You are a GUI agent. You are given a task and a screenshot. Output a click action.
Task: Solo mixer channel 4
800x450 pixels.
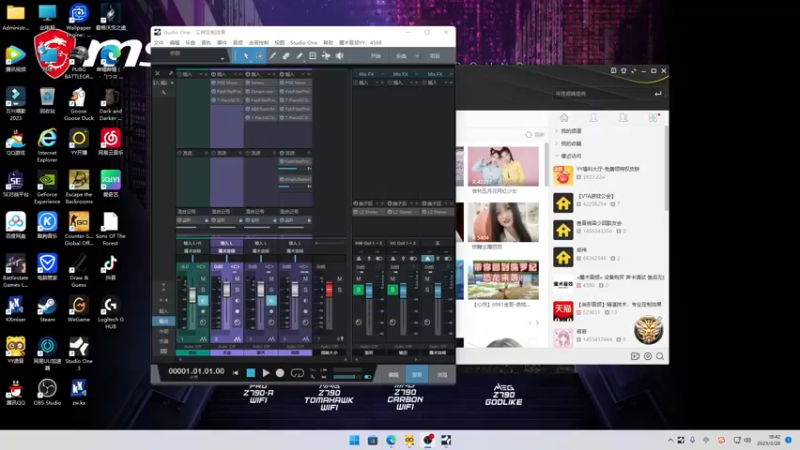tap(306, 290)
